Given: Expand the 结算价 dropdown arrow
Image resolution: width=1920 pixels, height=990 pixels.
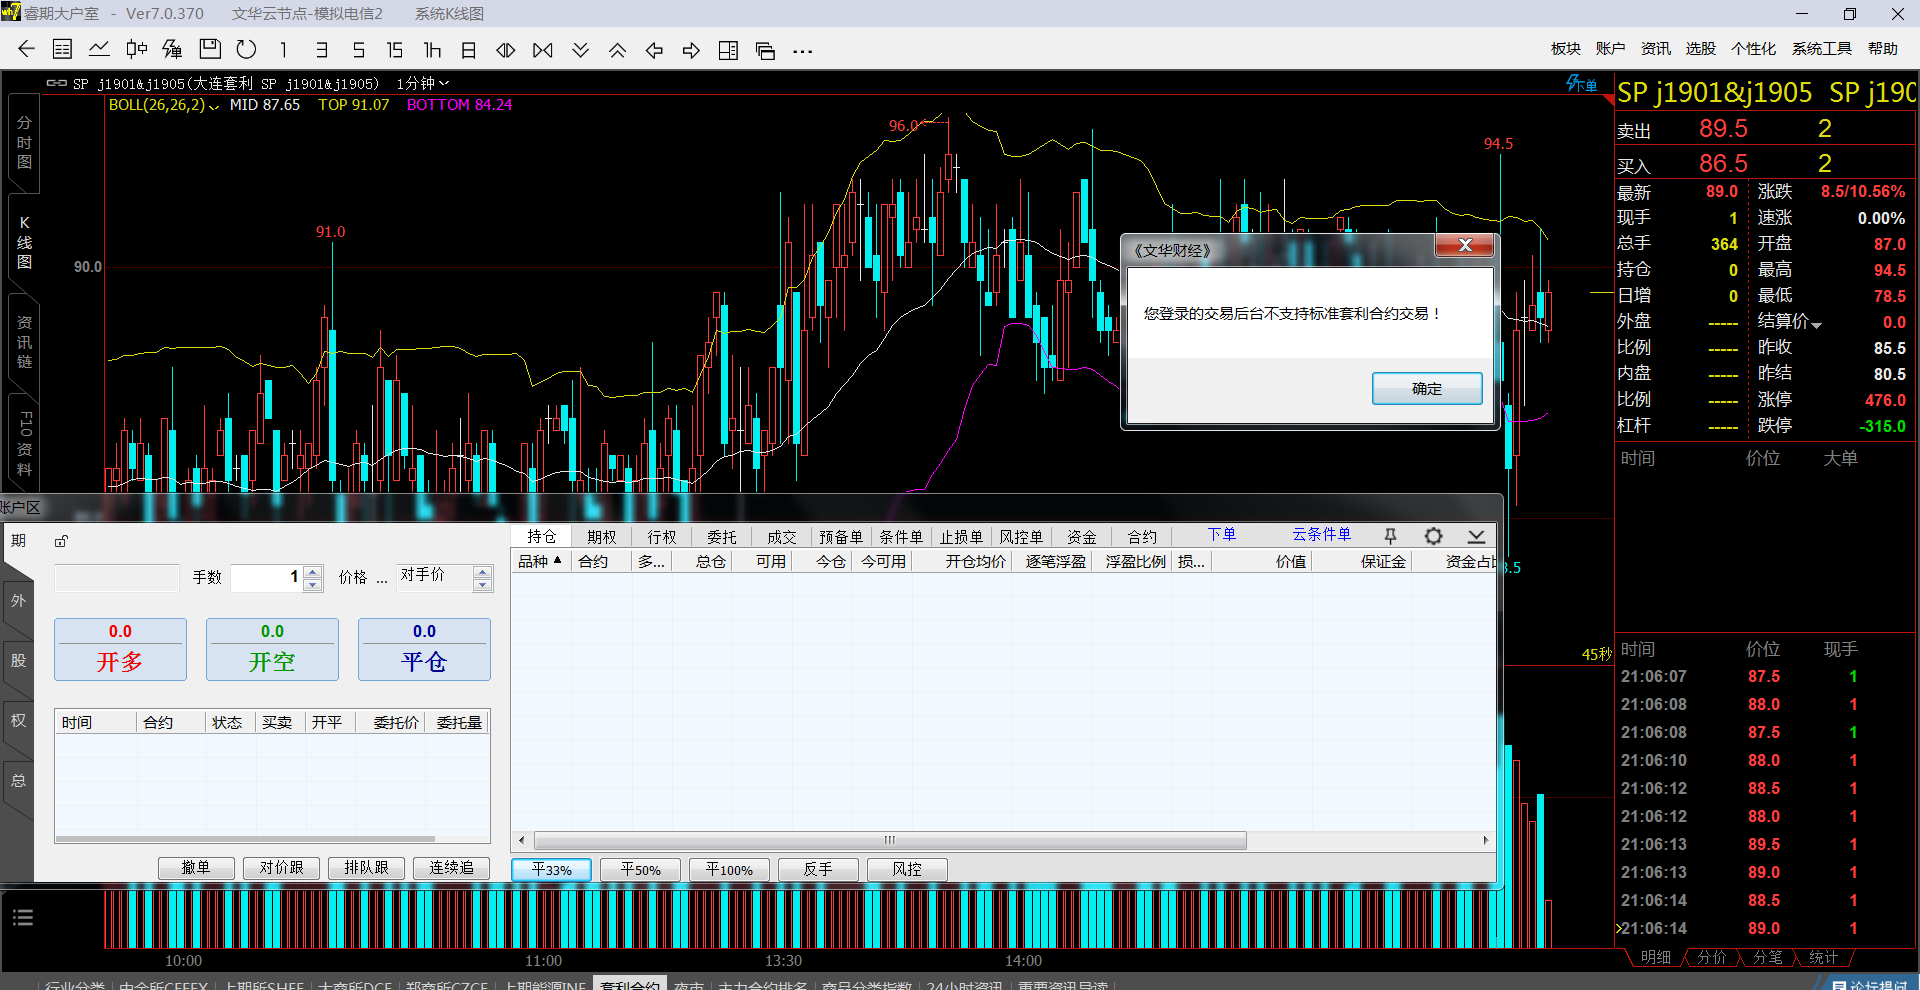Looking at the screenshot, I should pos(1816,325).
